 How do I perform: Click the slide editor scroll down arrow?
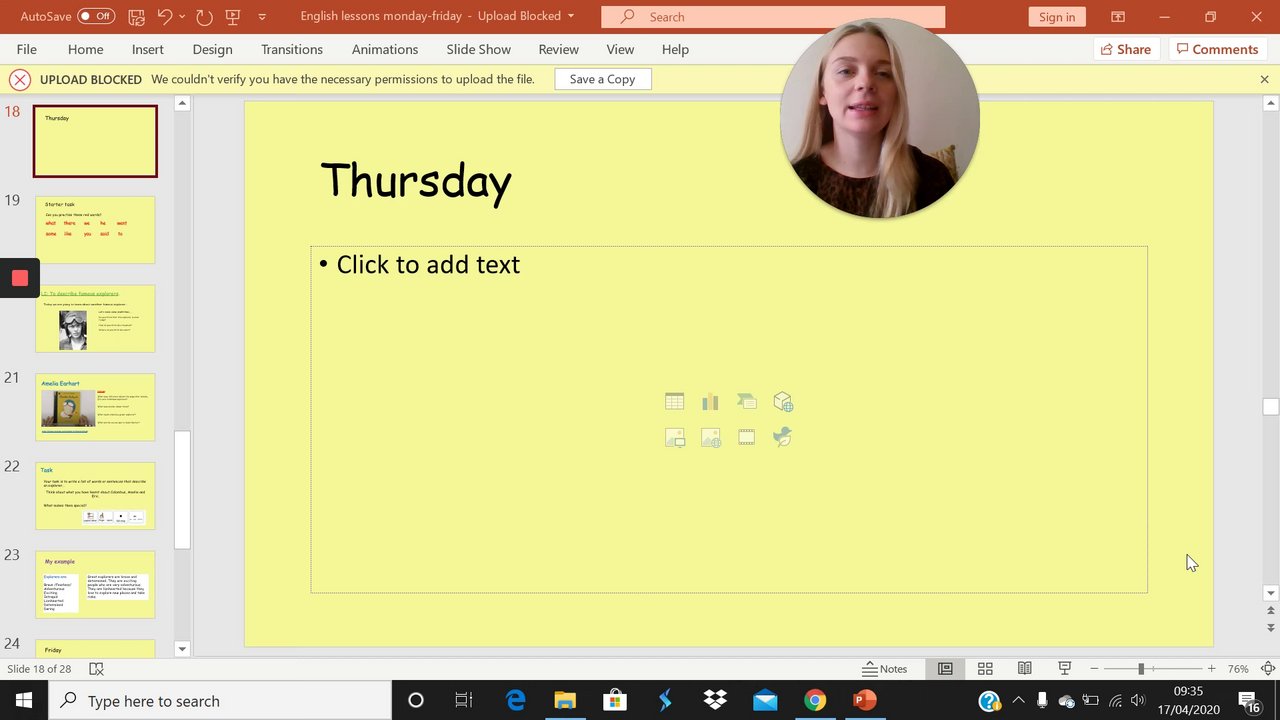(1271, 593)
